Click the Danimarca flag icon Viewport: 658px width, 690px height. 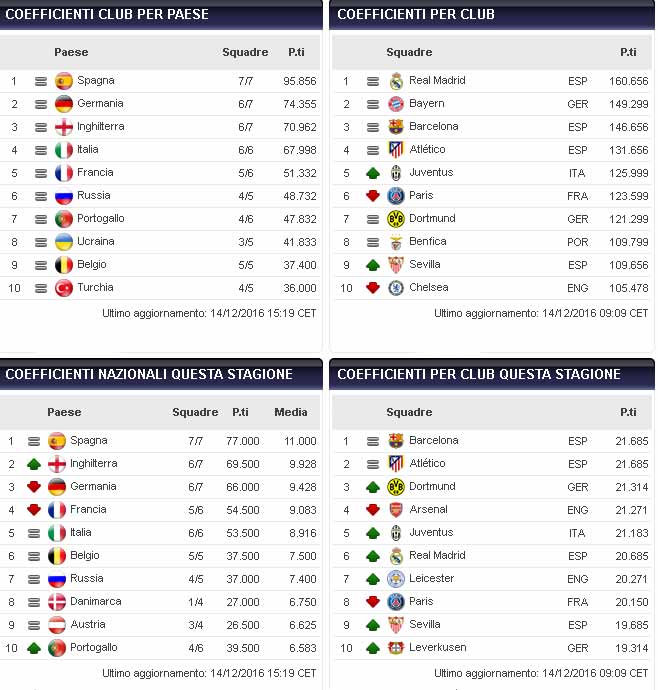tap(57, 602)
